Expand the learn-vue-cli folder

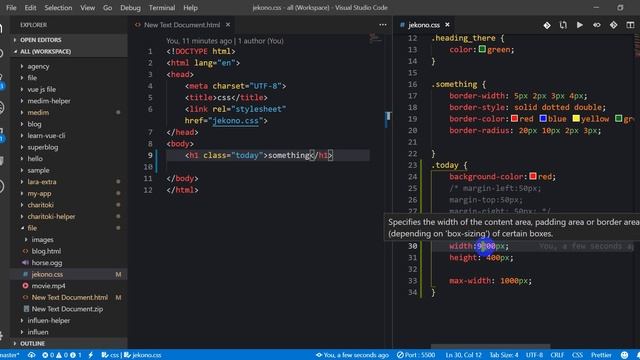coord(46,136)
